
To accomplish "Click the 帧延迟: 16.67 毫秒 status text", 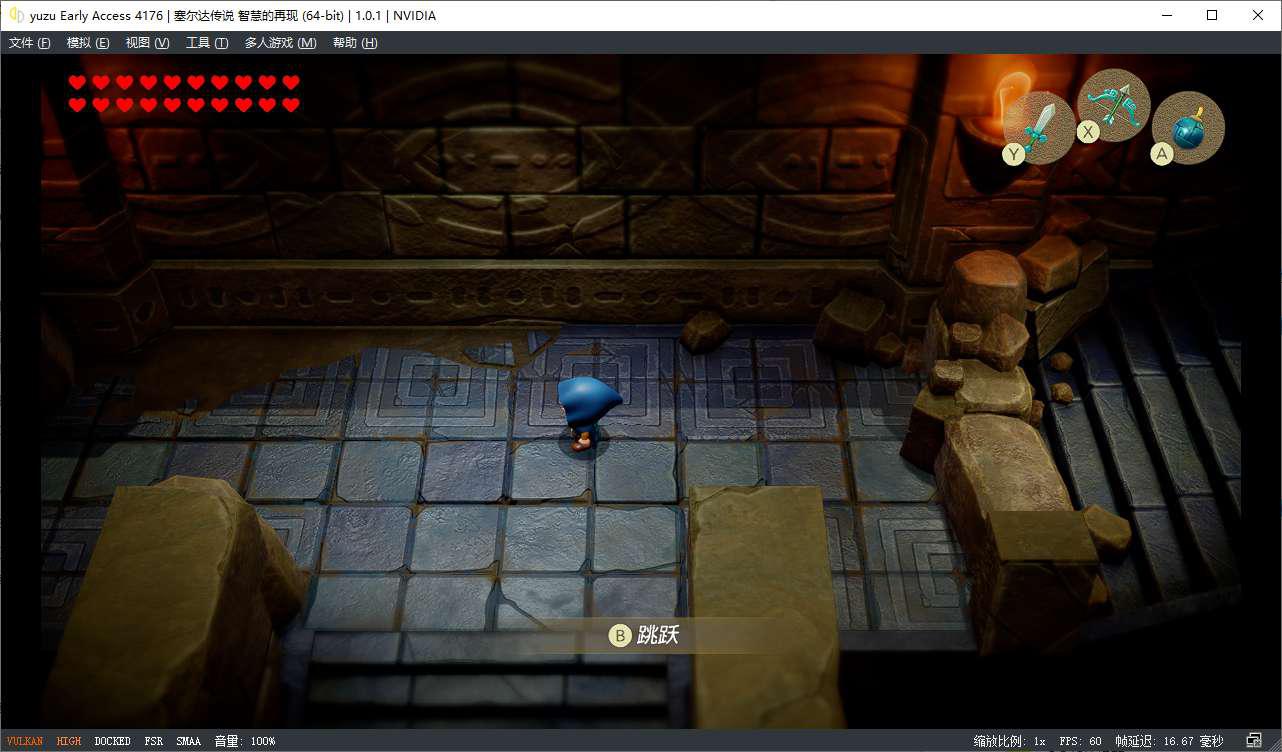I will click(1168, 741).
